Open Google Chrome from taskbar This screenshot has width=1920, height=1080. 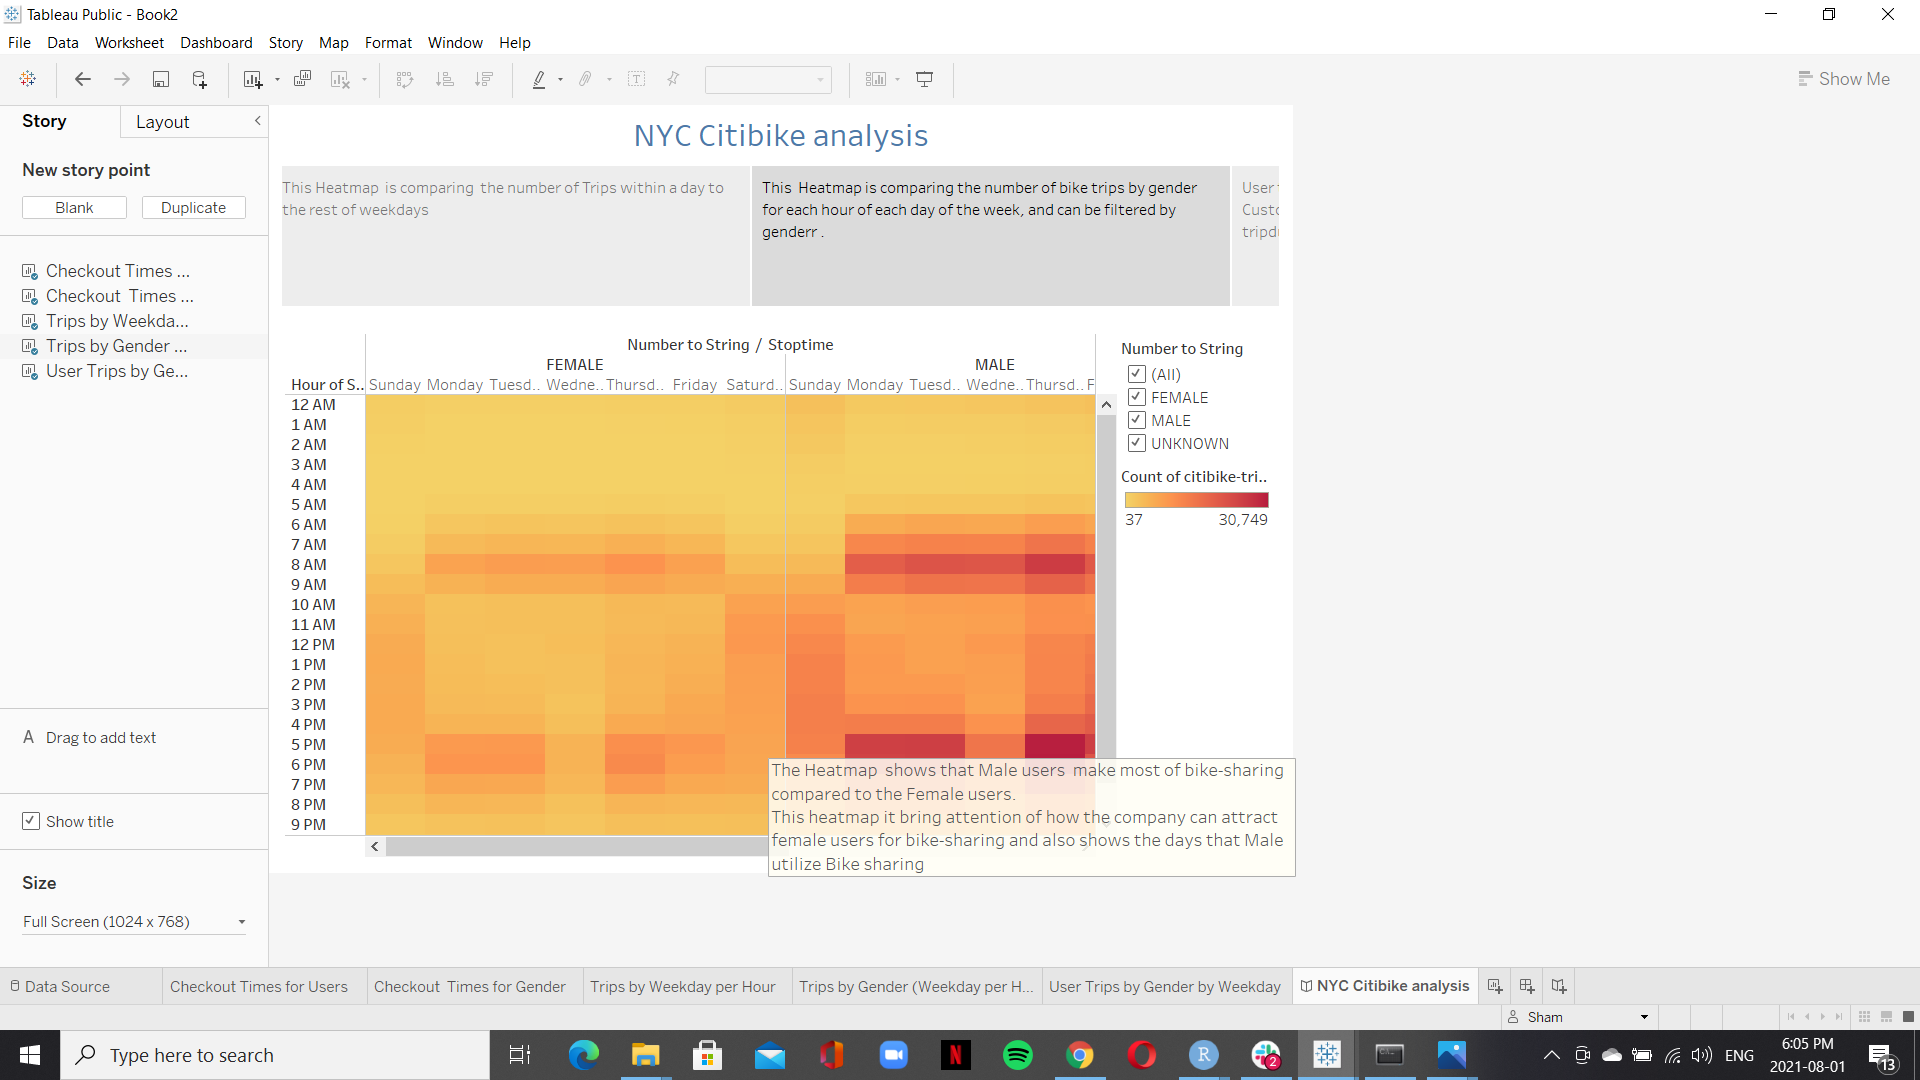pos(1080,1055)
